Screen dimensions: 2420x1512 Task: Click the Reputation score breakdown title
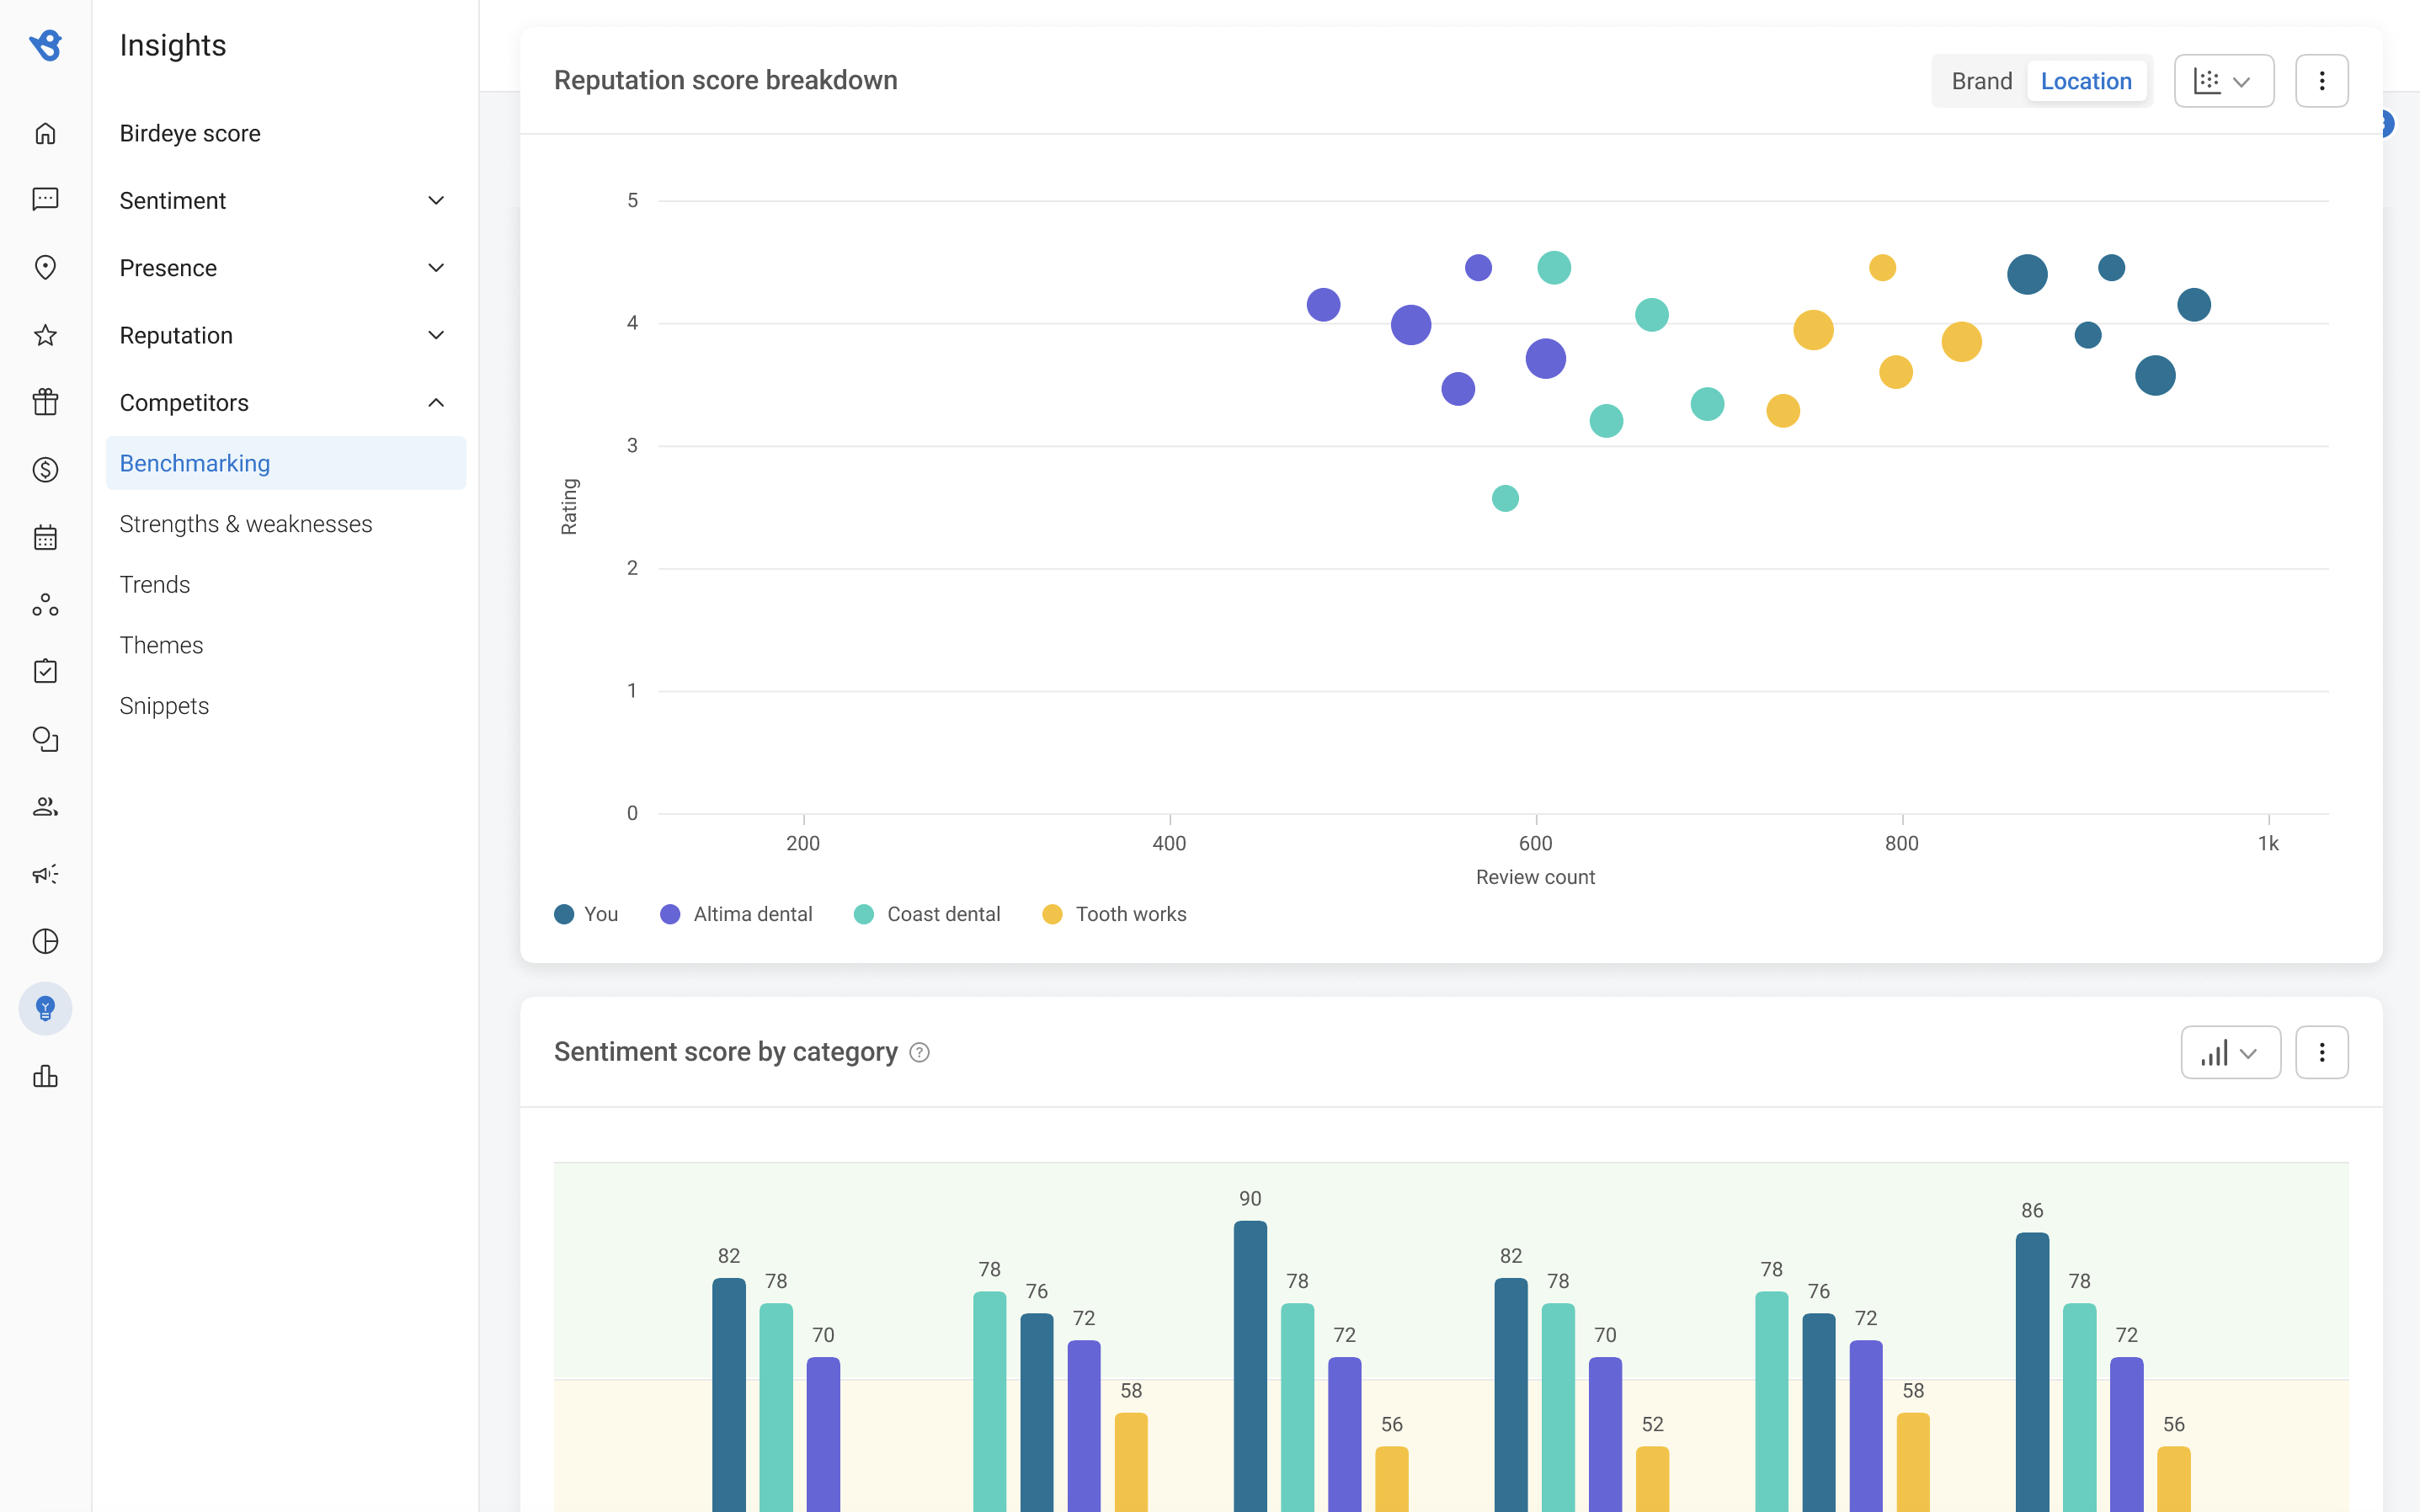[x=726, y=80]
